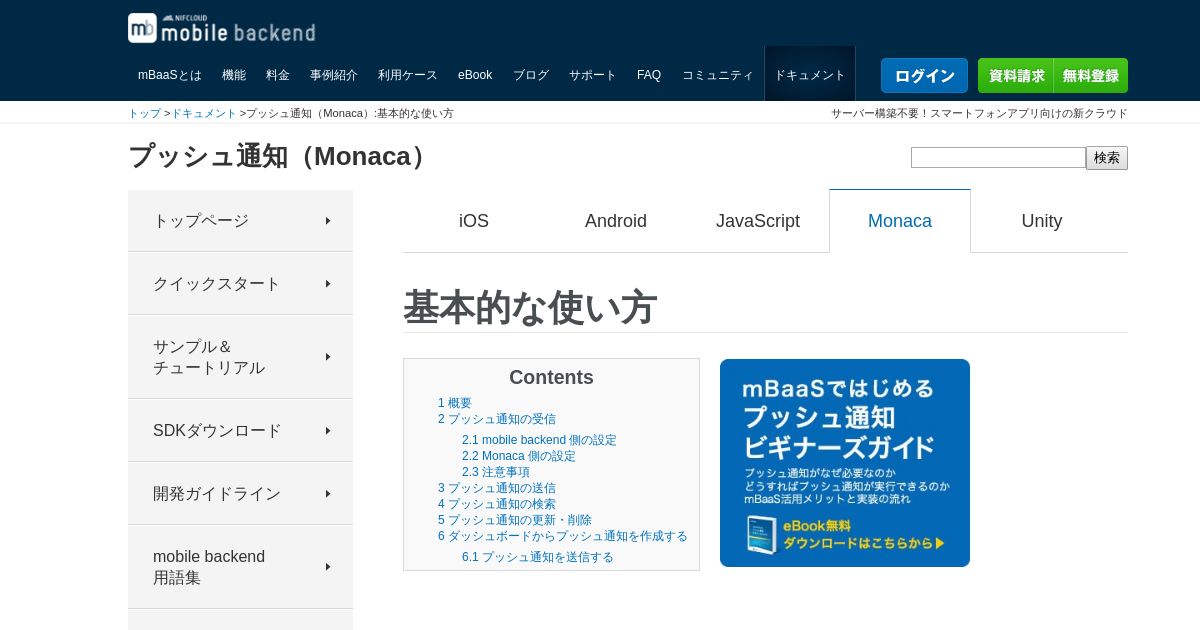Viewport: 1200px width, 630px height.
Task: Open 6 ダッシュボードからプッシュ通知を作成する link
Action: click(x=563, y=536)
